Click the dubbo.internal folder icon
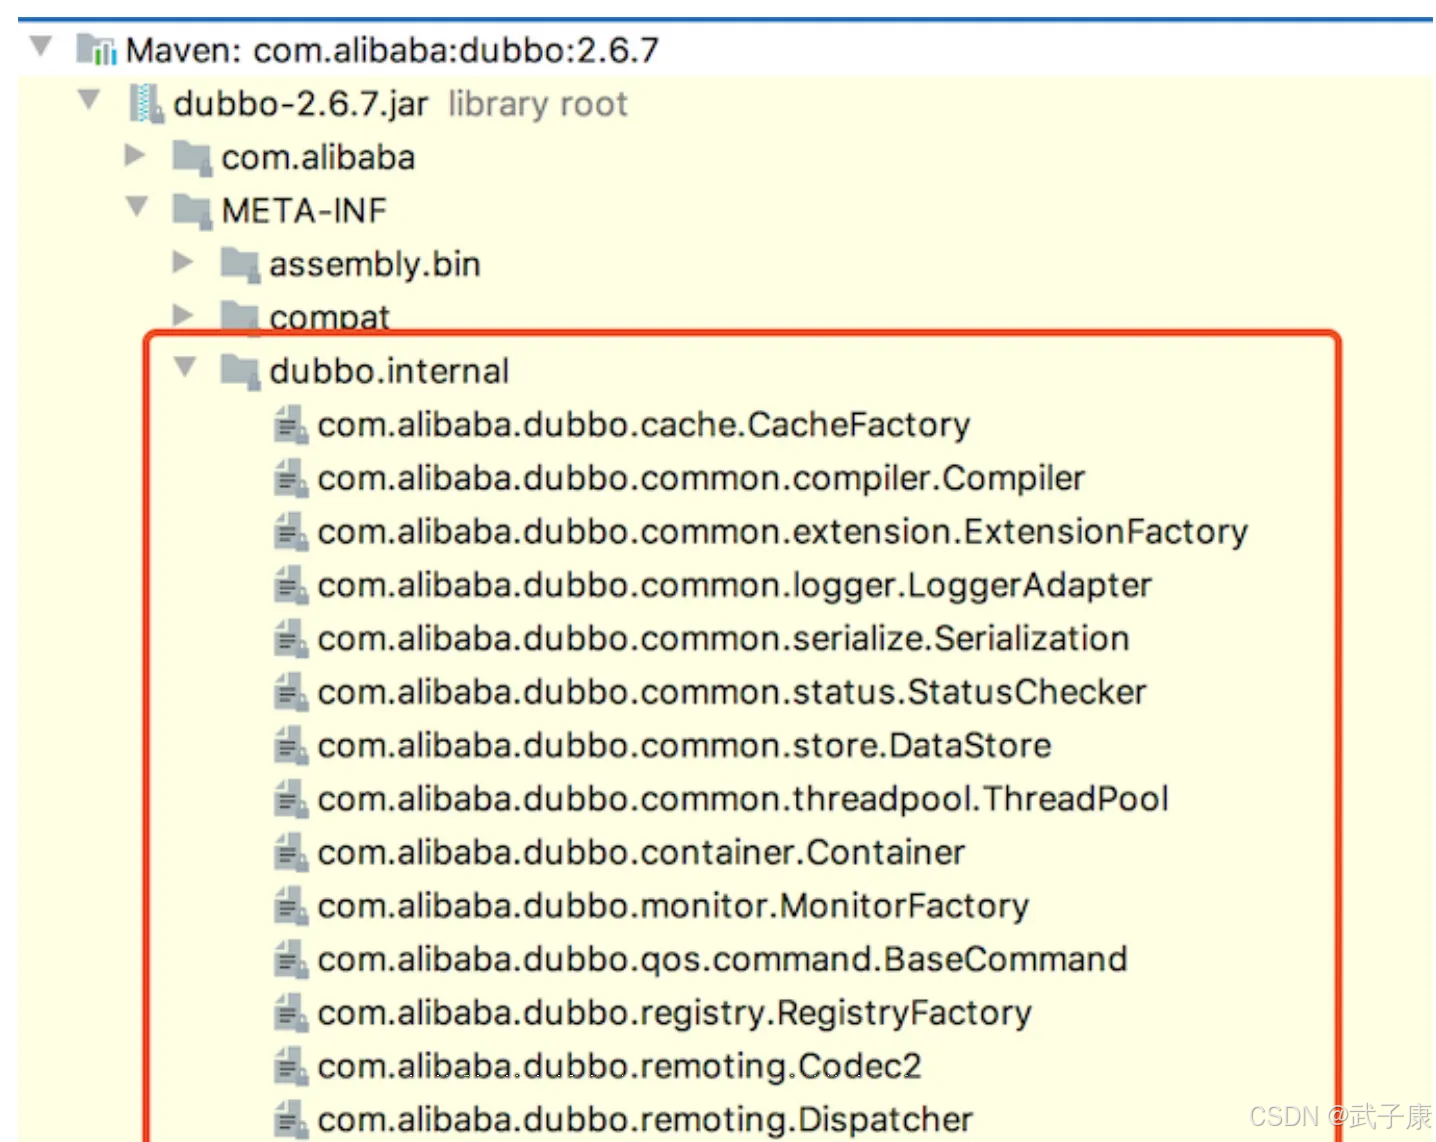The width and height of the screenshot is (1436, 1142). (240, 372)
